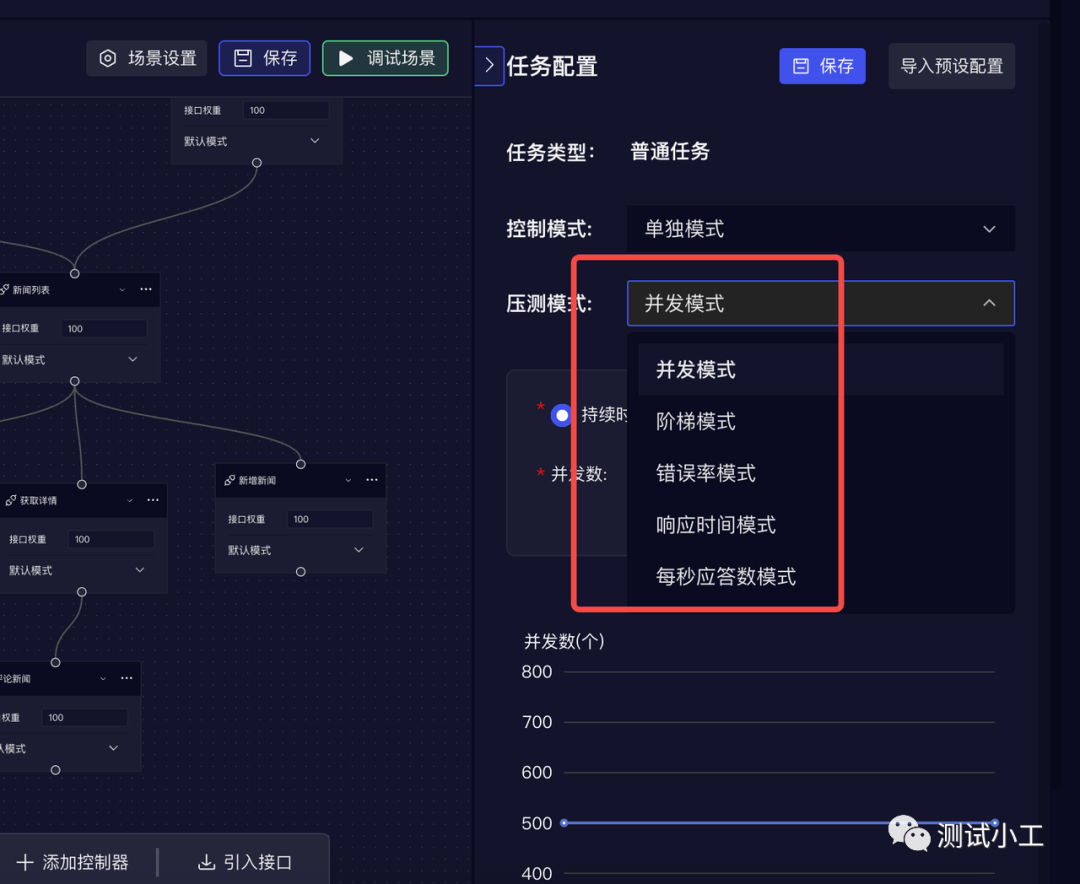Open 默认模式 dropdown in 新增新闻 node

click(x=296, y=550)
